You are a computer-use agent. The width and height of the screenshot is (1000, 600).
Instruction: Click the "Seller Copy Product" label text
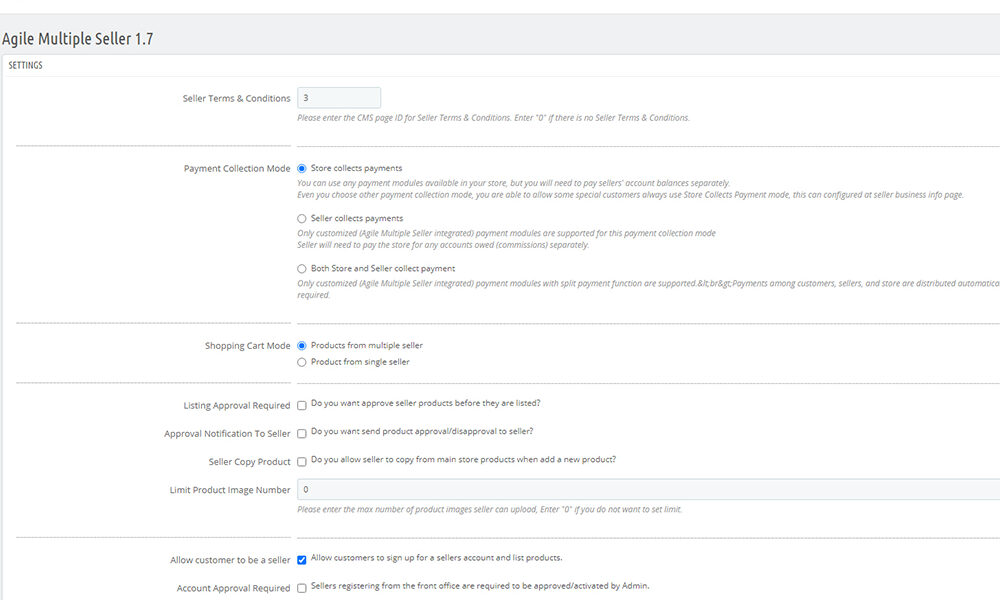point(249,462)
